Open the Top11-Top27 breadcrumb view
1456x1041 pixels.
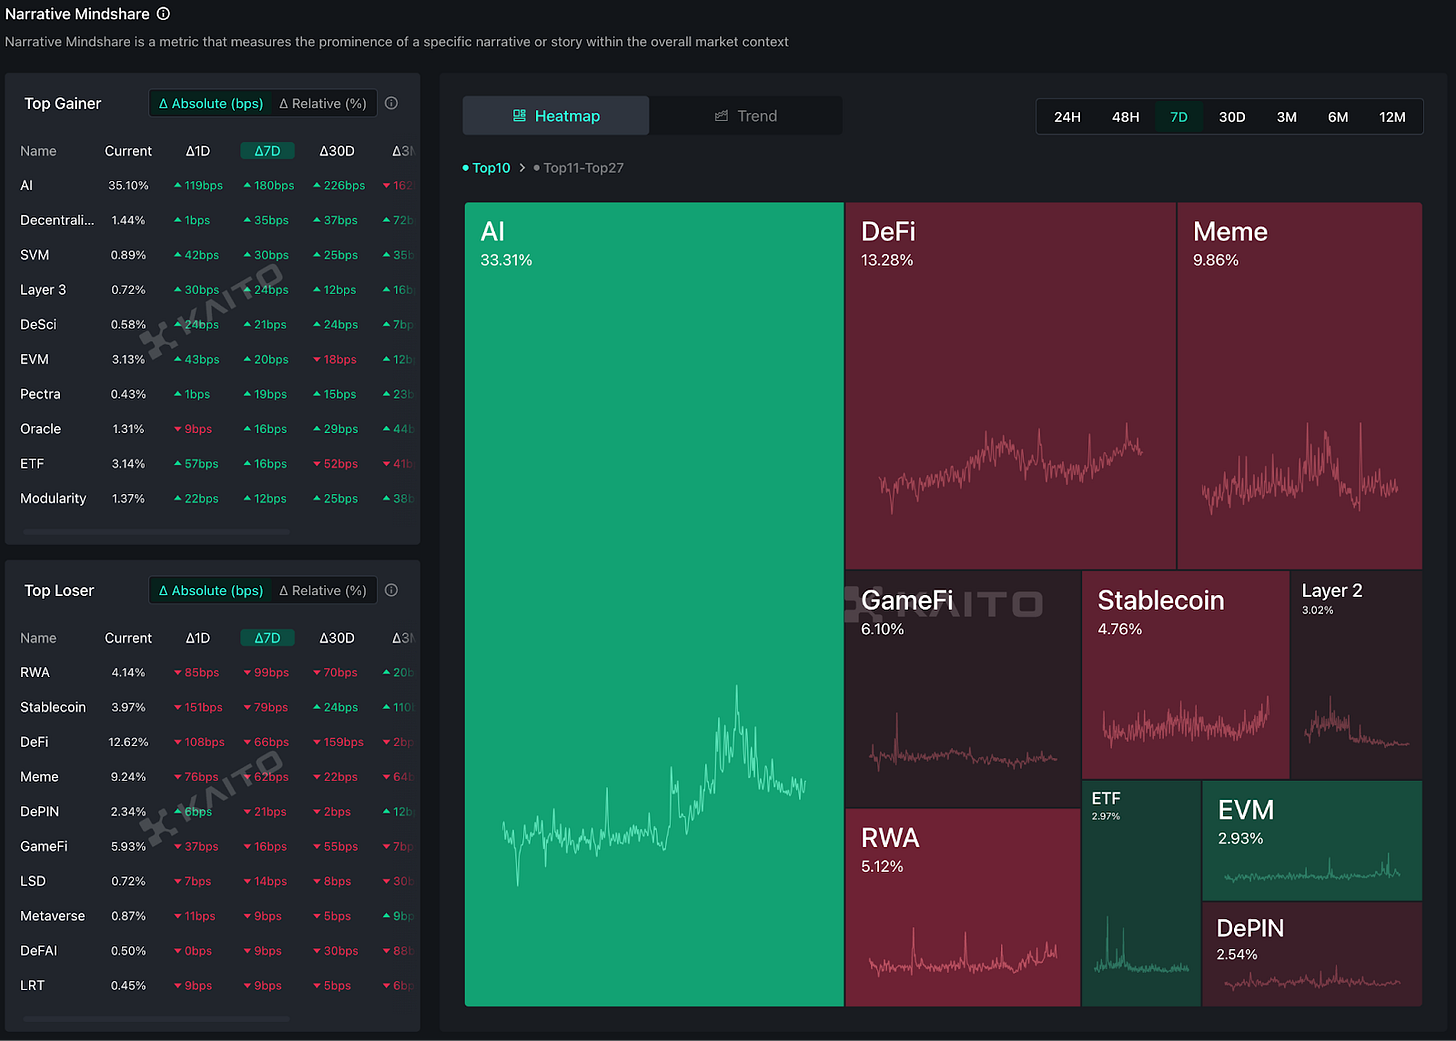click(x=583, y=168)
